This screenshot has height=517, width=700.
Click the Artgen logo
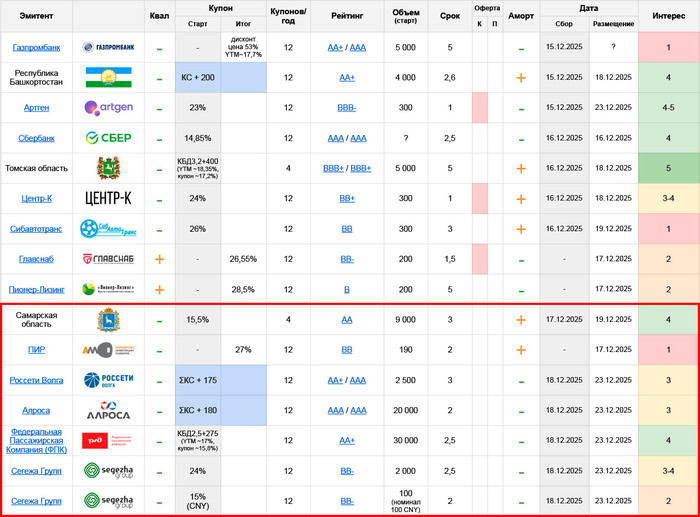coord(108,108)
